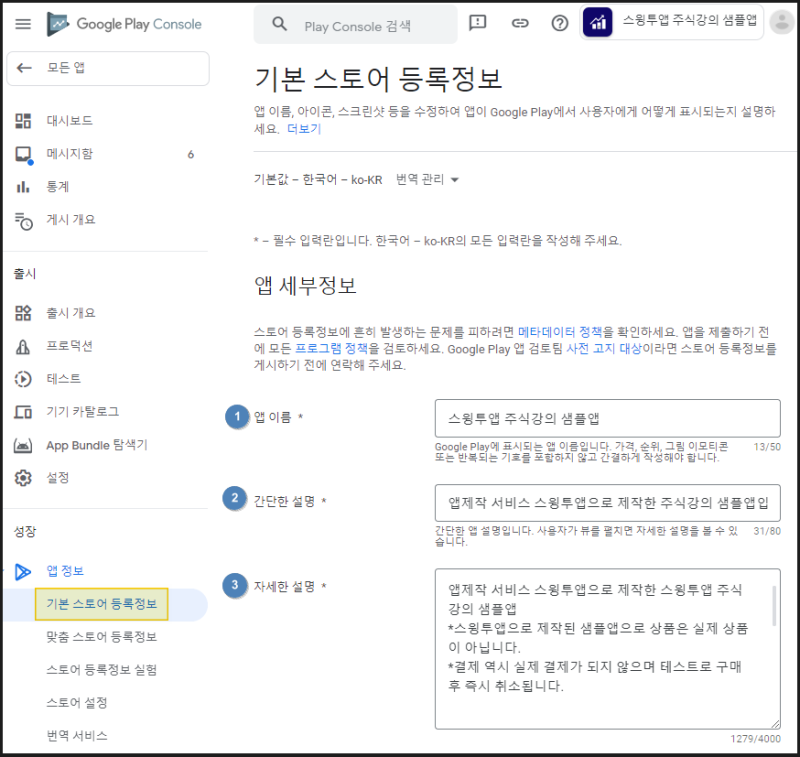Click the 설정 gear icon
Viewport: 800px width, 757px height.
(x=23, y=478)
